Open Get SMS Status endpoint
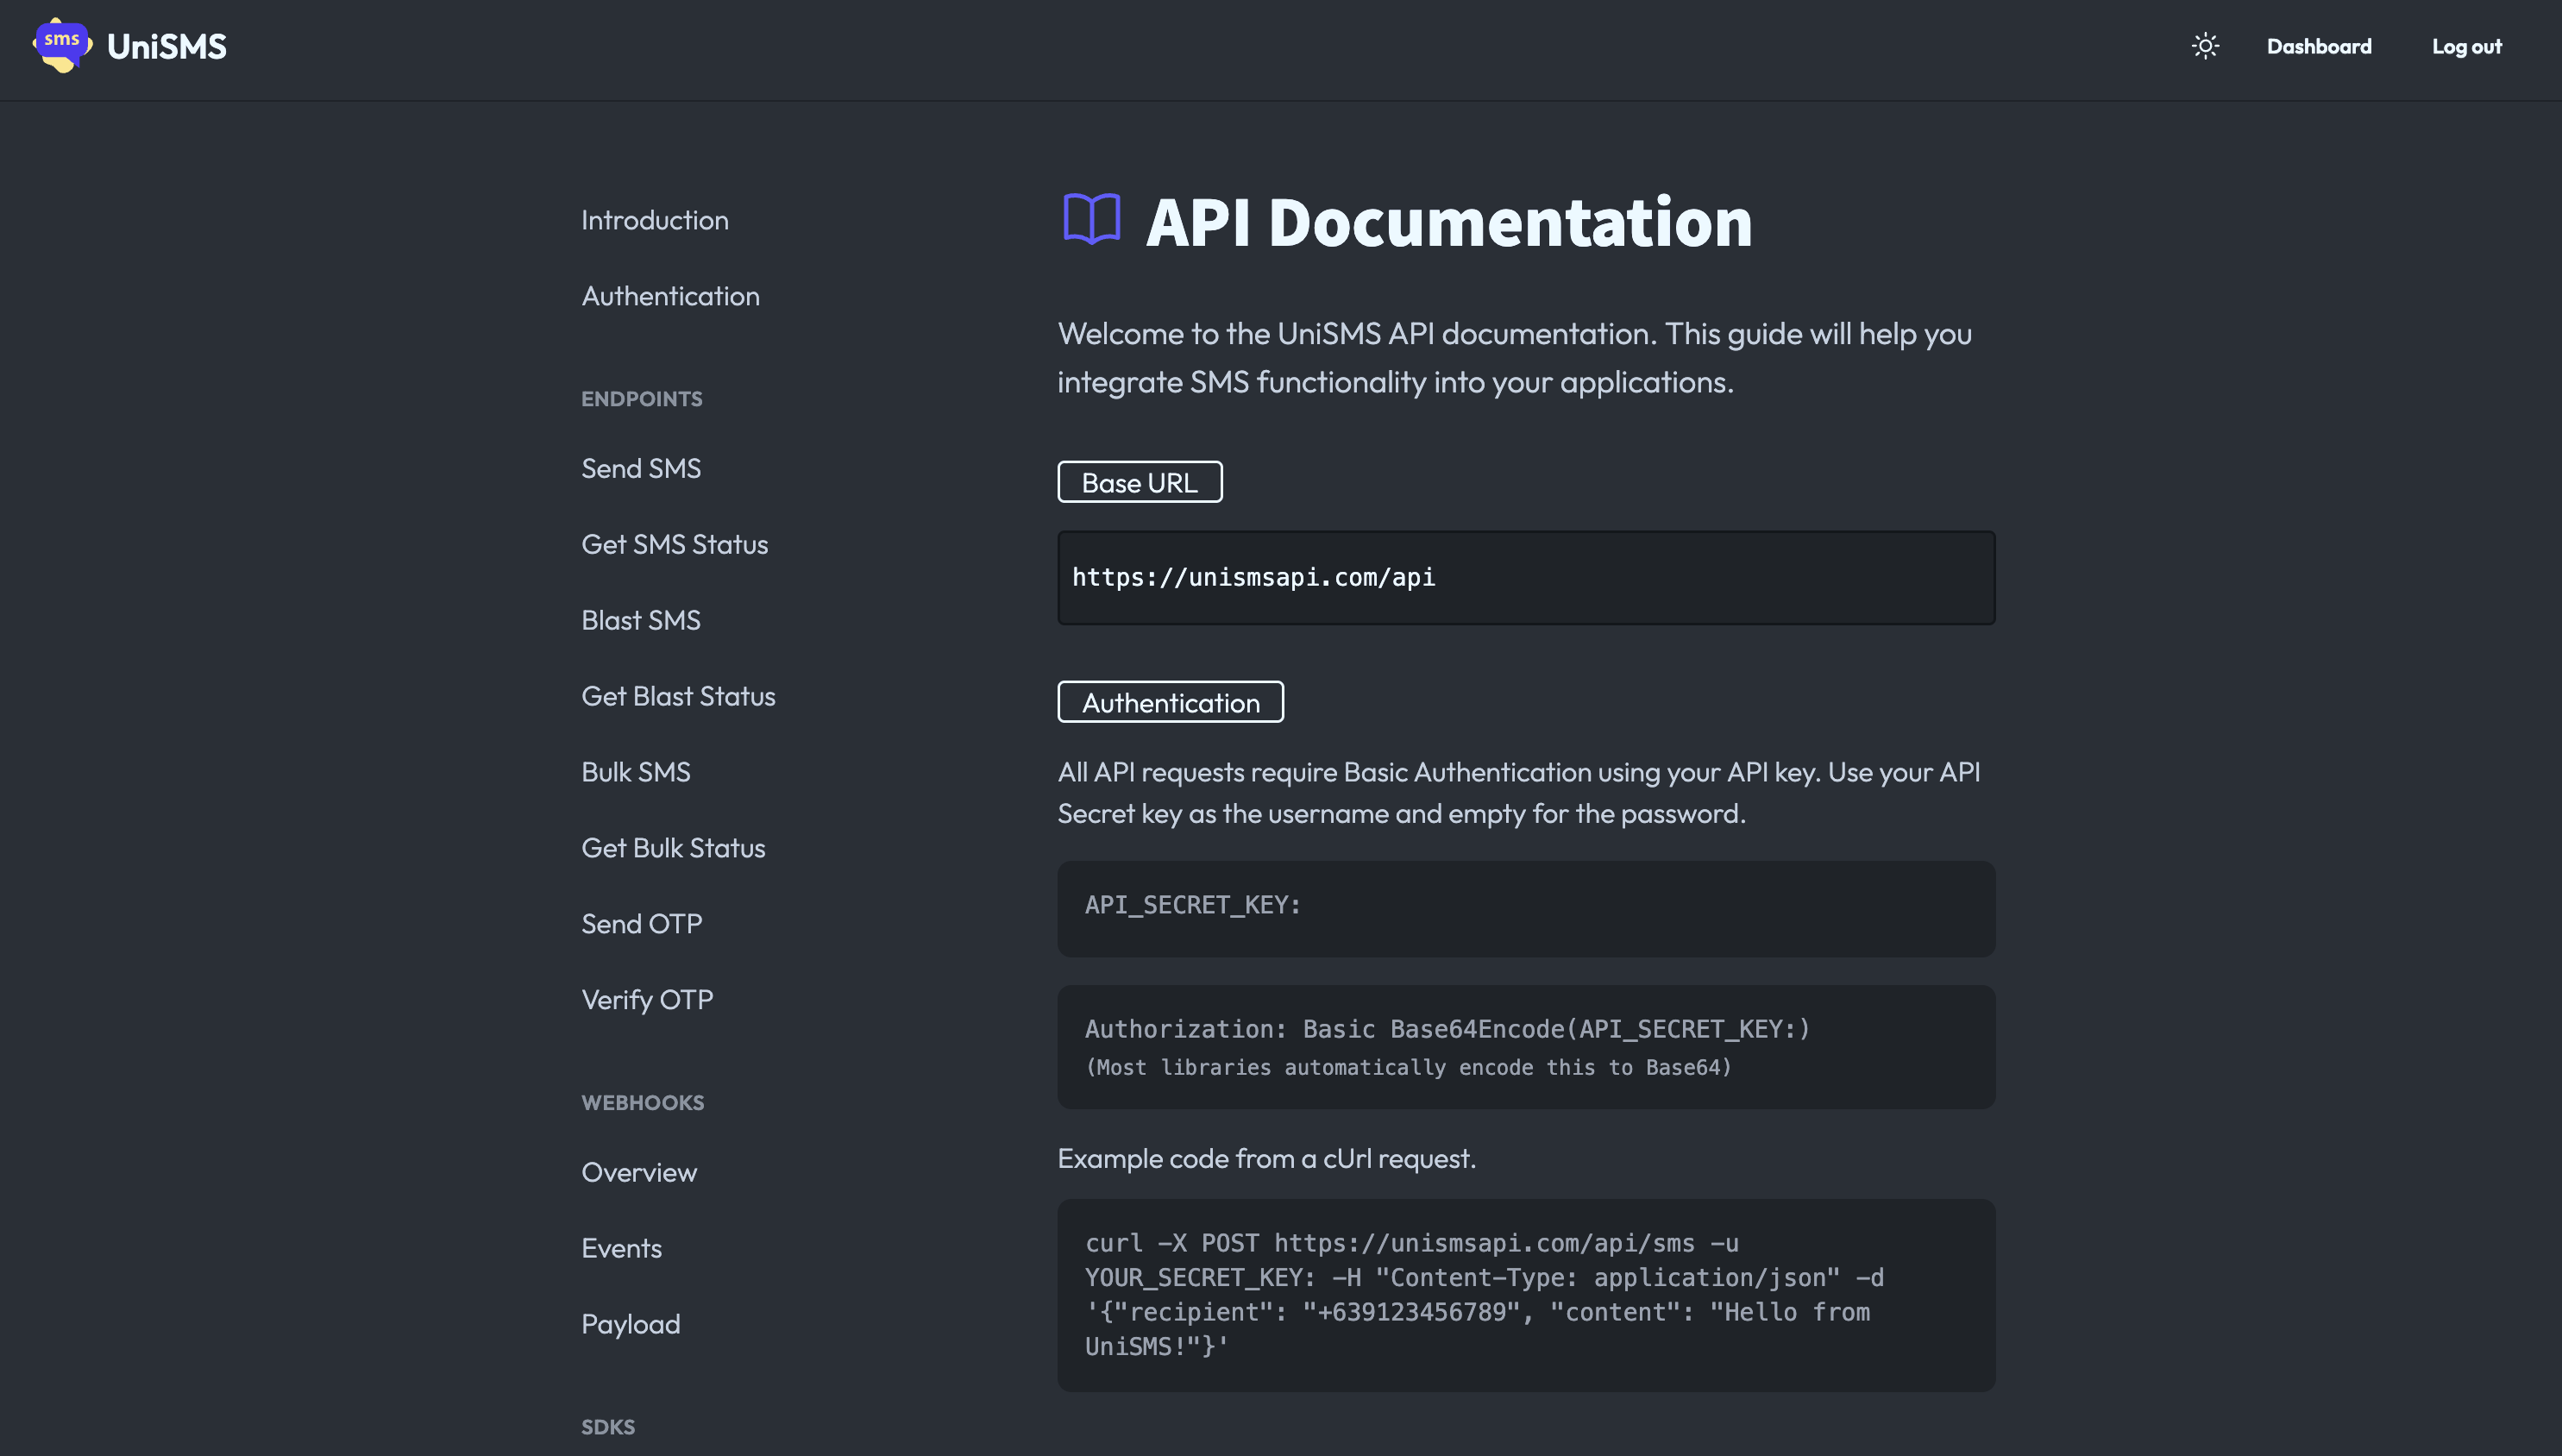 click(675, 544)
